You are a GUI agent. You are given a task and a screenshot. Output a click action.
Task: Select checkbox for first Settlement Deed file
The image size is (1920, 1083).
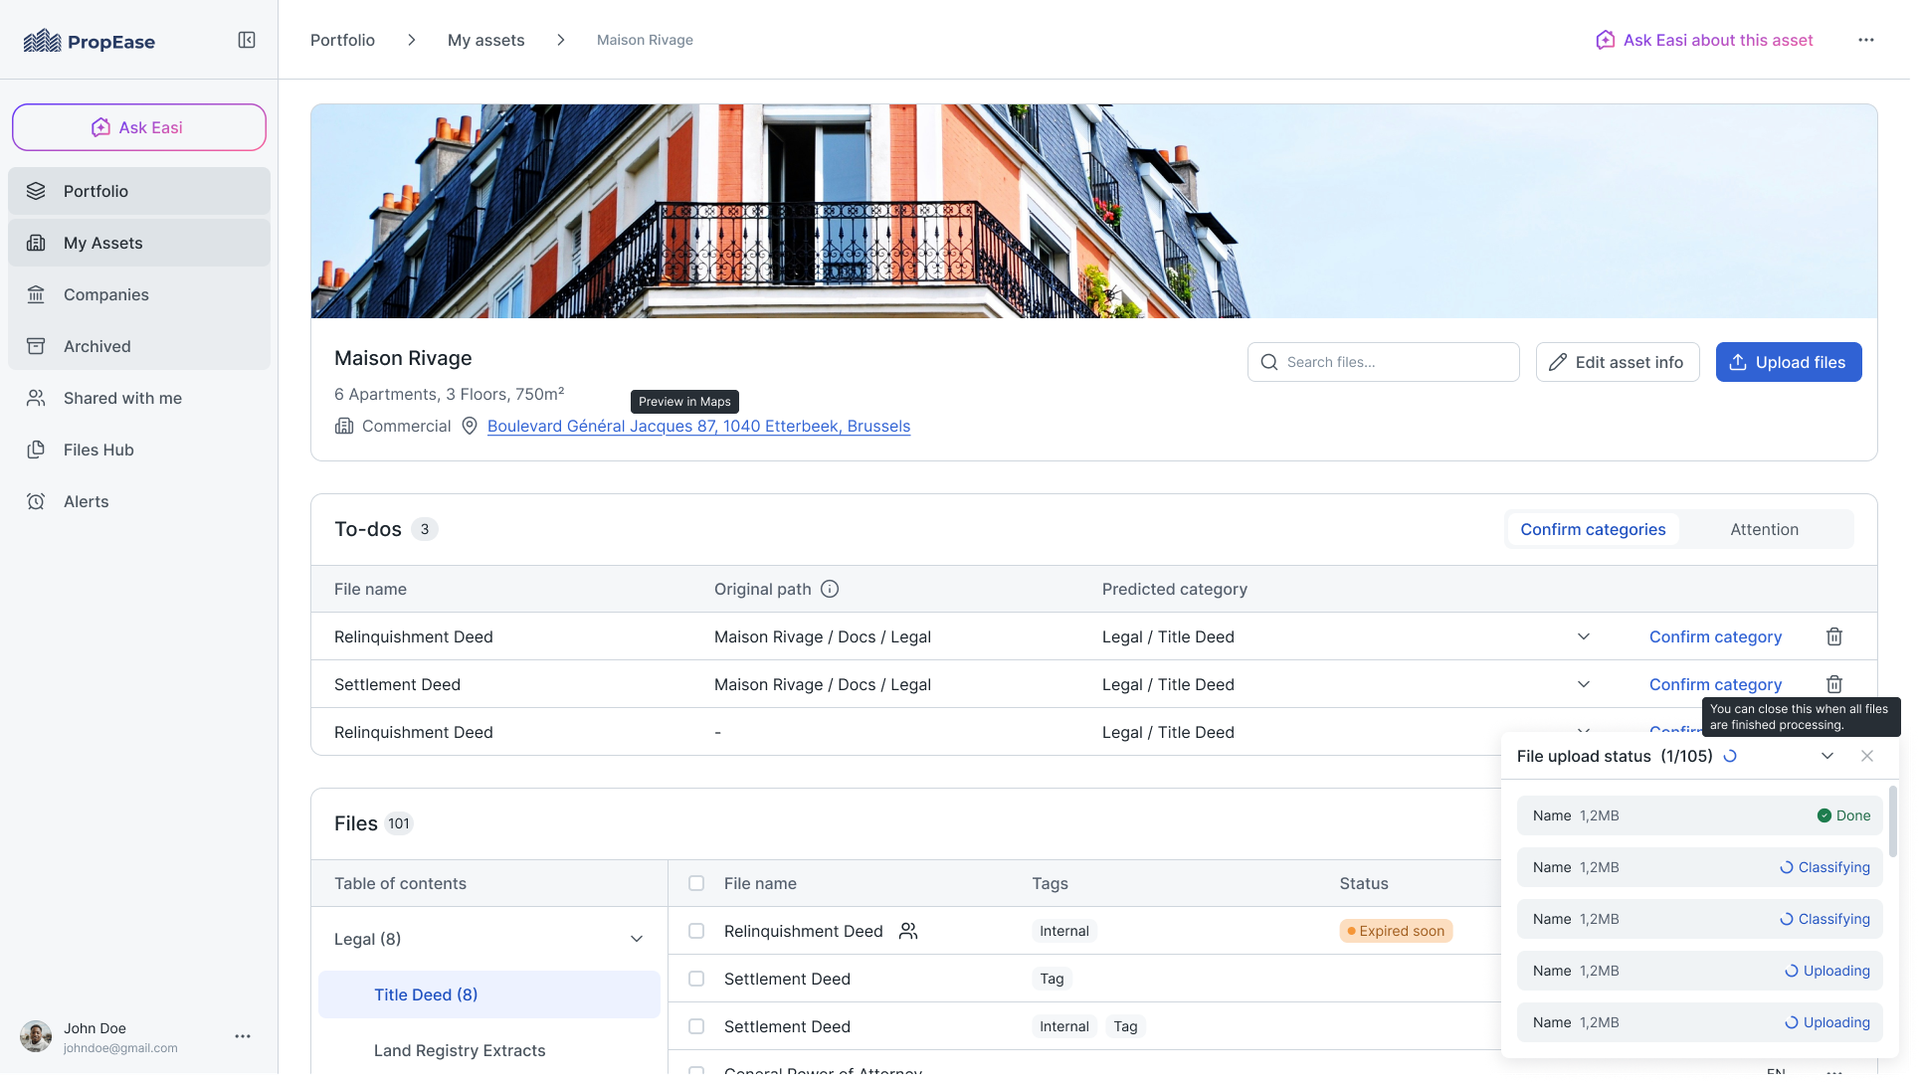(x=696, y=979)
